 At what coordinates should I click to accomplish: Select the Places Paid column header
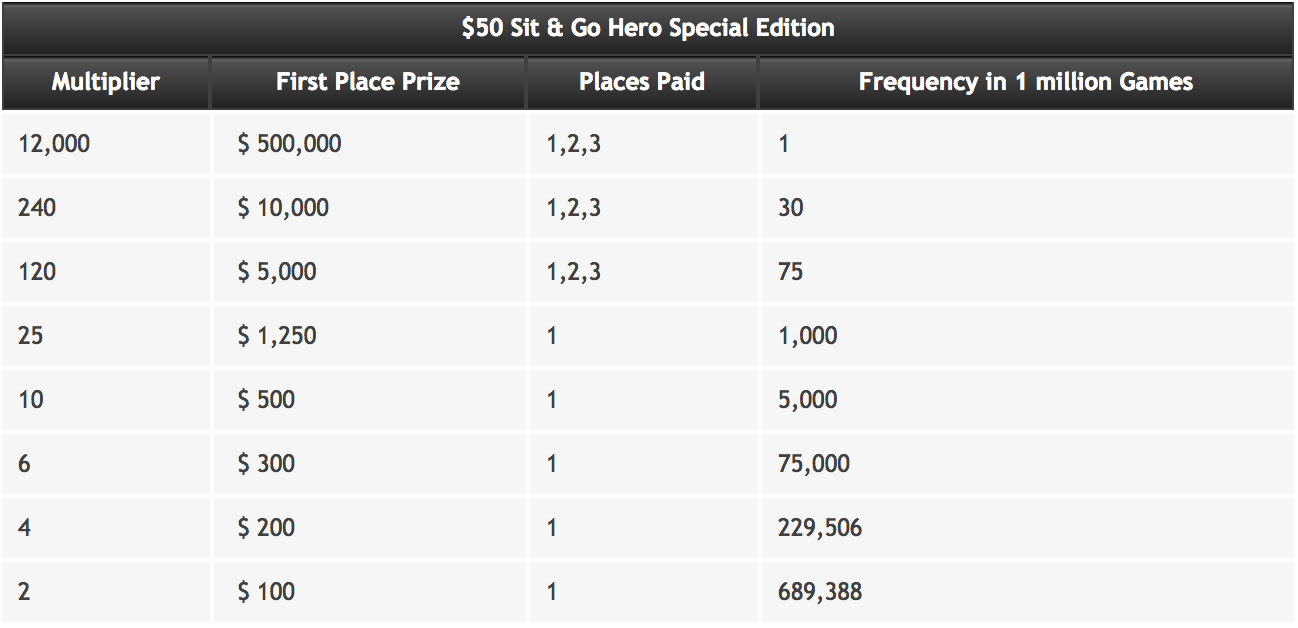click(642, 82)
